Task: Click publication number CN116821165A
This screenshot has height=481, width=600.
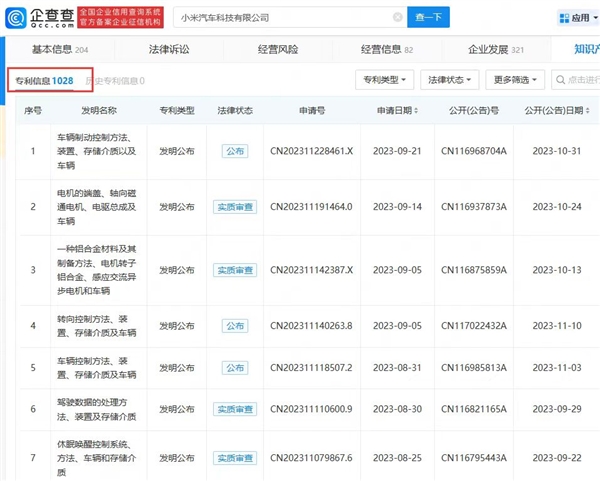Action: [x=474, y=409]
